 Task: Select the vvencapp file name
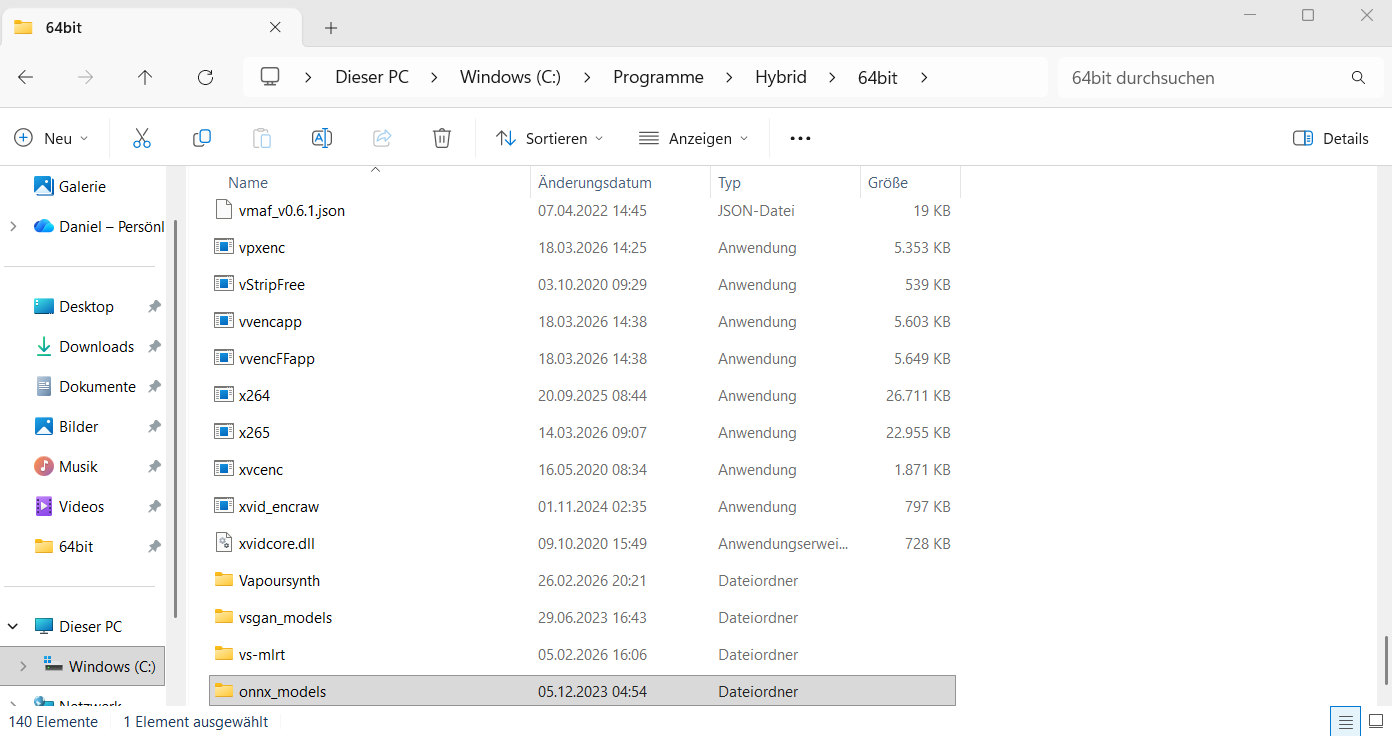(x=271, y=321)
